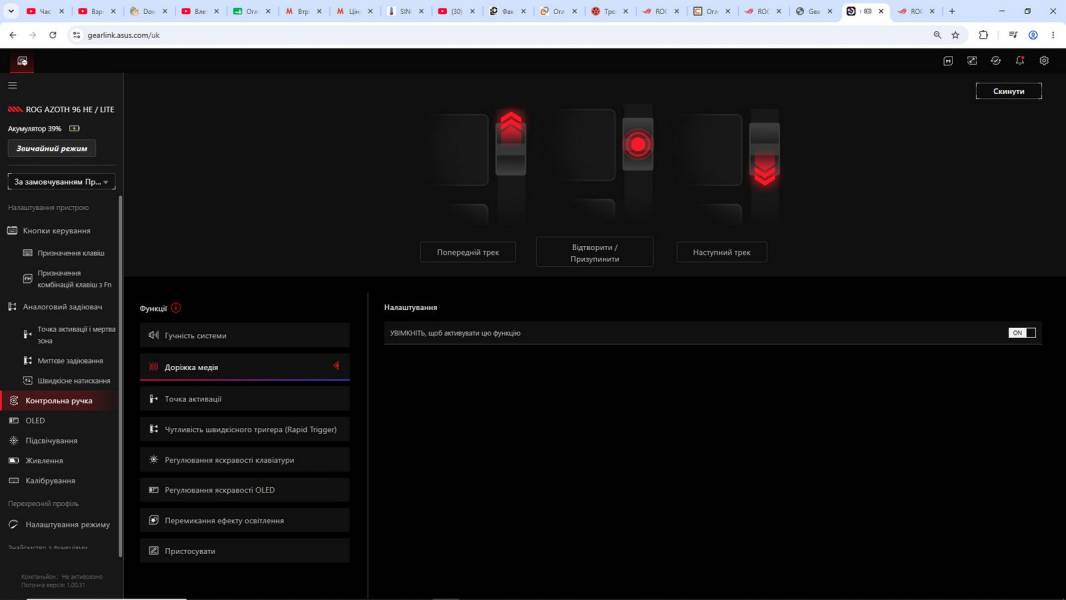The image size is (1066, 600).
Task: Click the battery status icon
Action: coord(74,128)
